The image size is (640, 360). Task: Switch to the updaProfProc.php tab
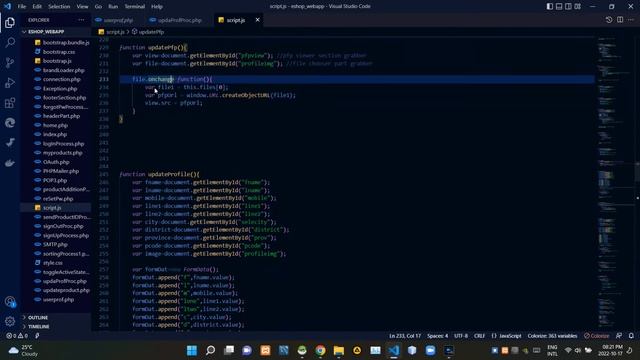tap(180, 20)
